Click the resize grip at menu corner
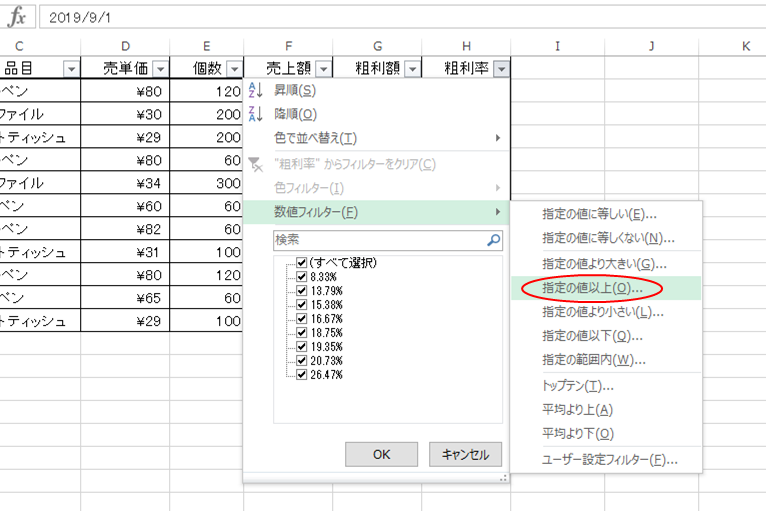 click(504, 479)
